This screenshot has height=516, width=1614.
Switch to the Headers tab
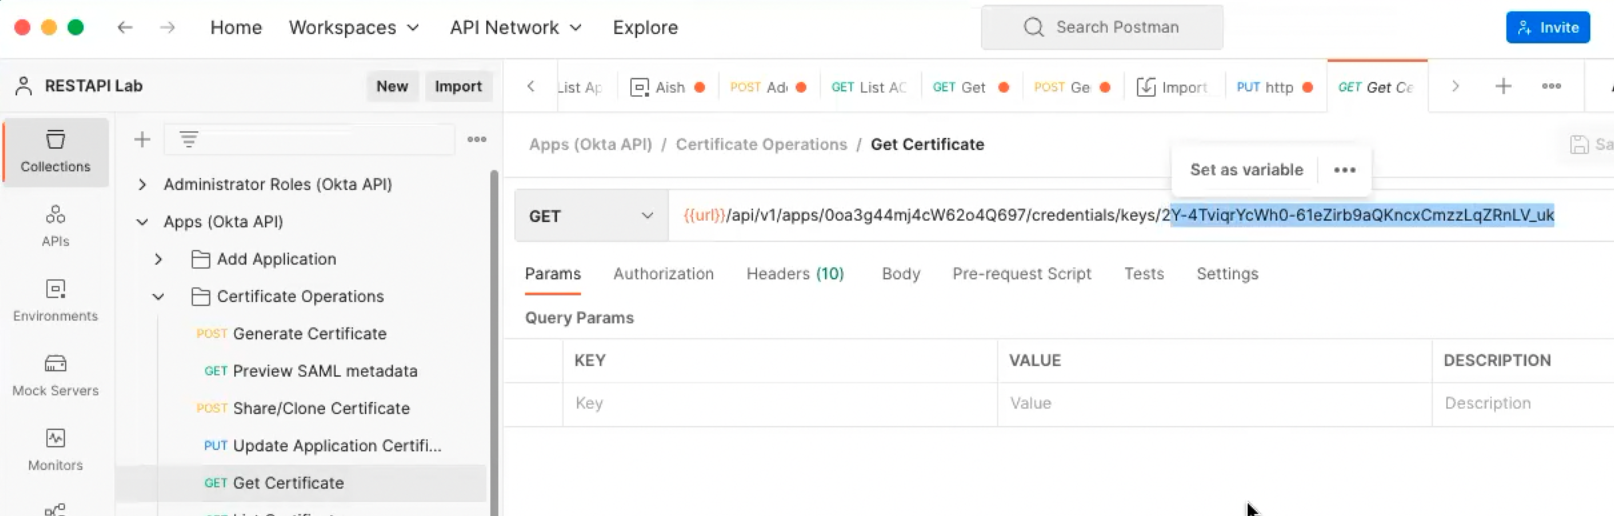point(794,274)
